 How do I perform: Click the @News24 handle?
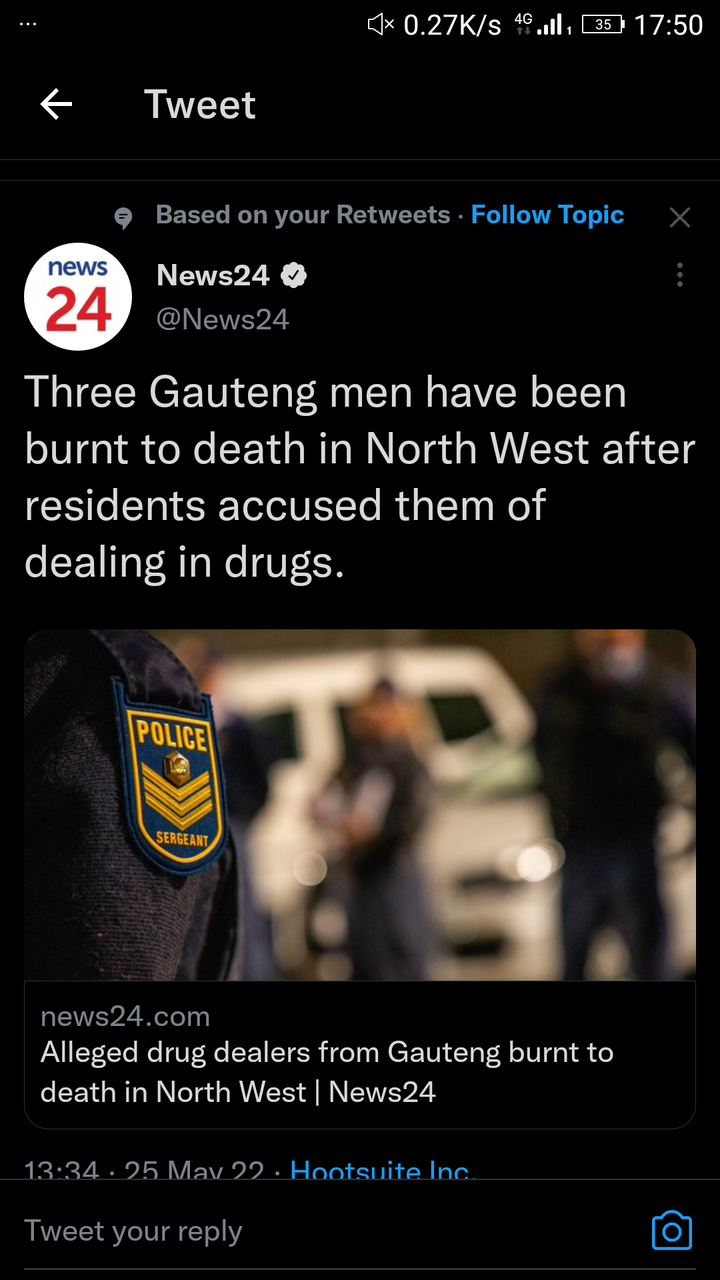223,319
